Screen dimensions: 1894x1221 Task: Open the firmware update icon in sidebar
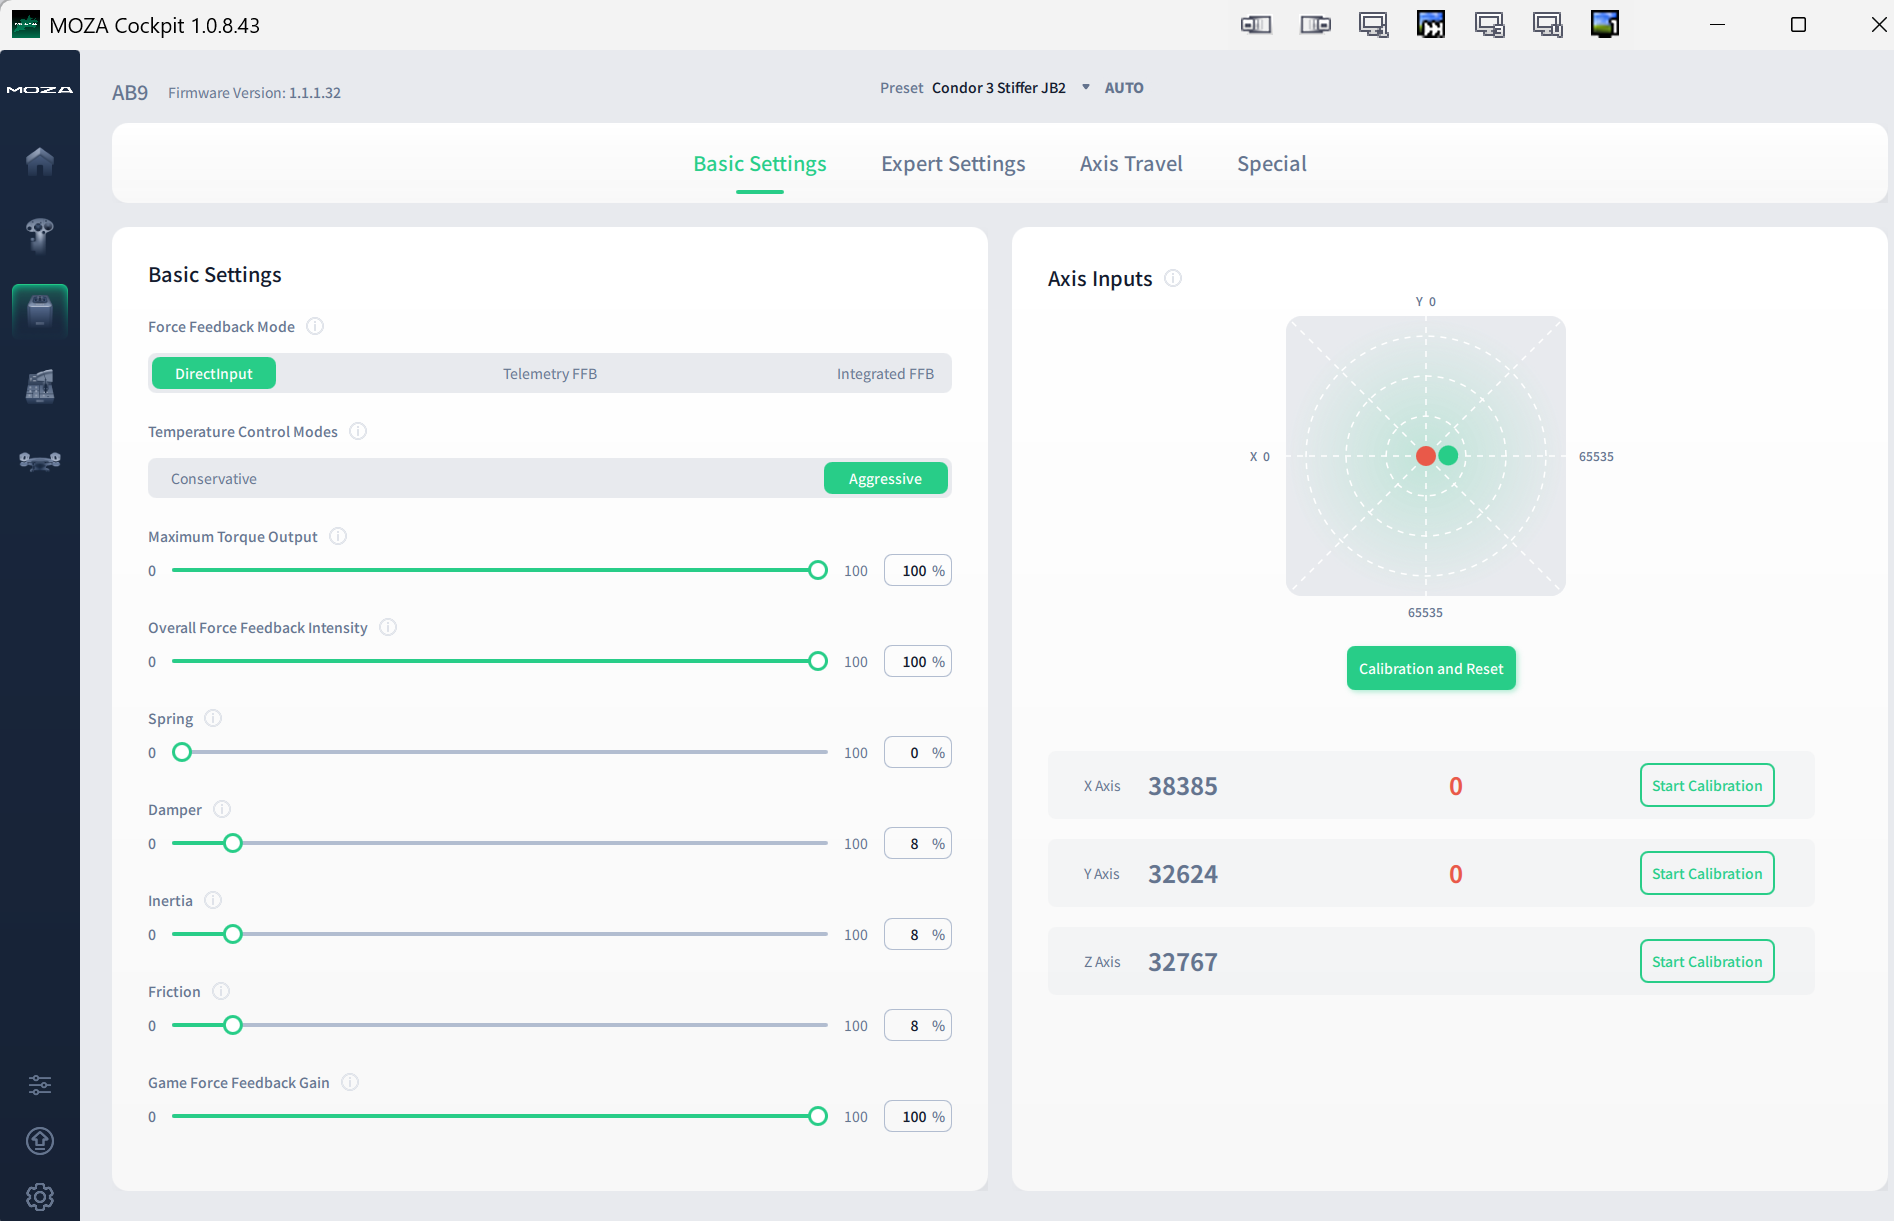[x=40, y=1141]
